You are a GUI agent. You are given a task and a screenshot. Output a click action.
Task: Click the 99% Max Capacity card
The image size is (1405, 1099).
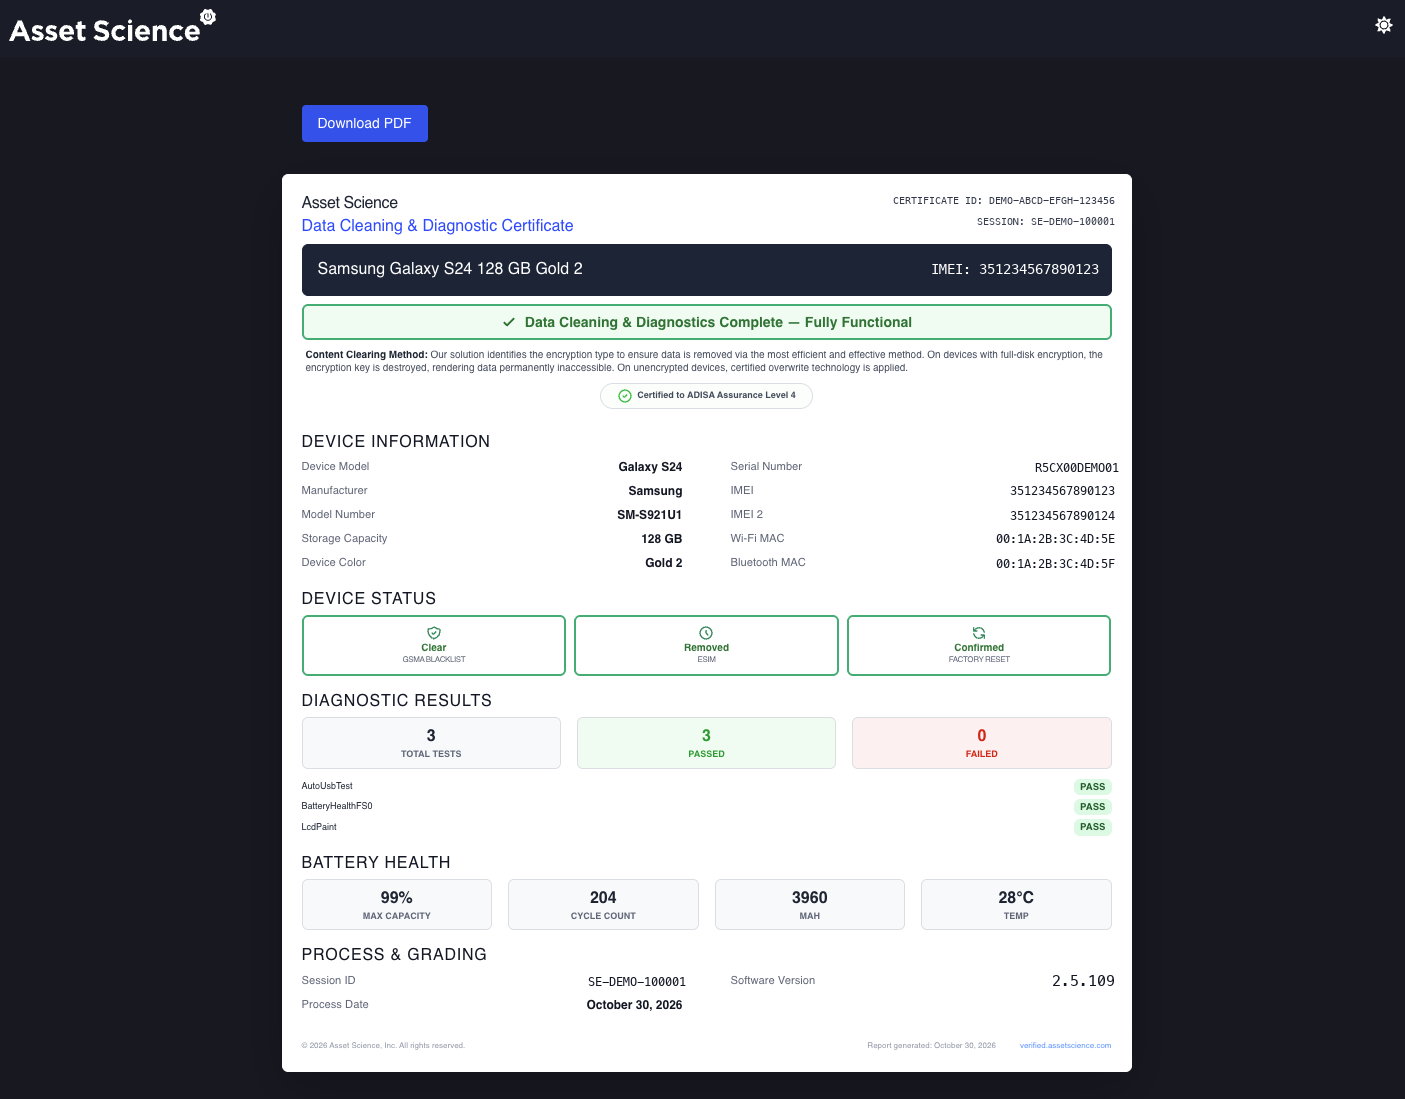(x=397, y=904)
